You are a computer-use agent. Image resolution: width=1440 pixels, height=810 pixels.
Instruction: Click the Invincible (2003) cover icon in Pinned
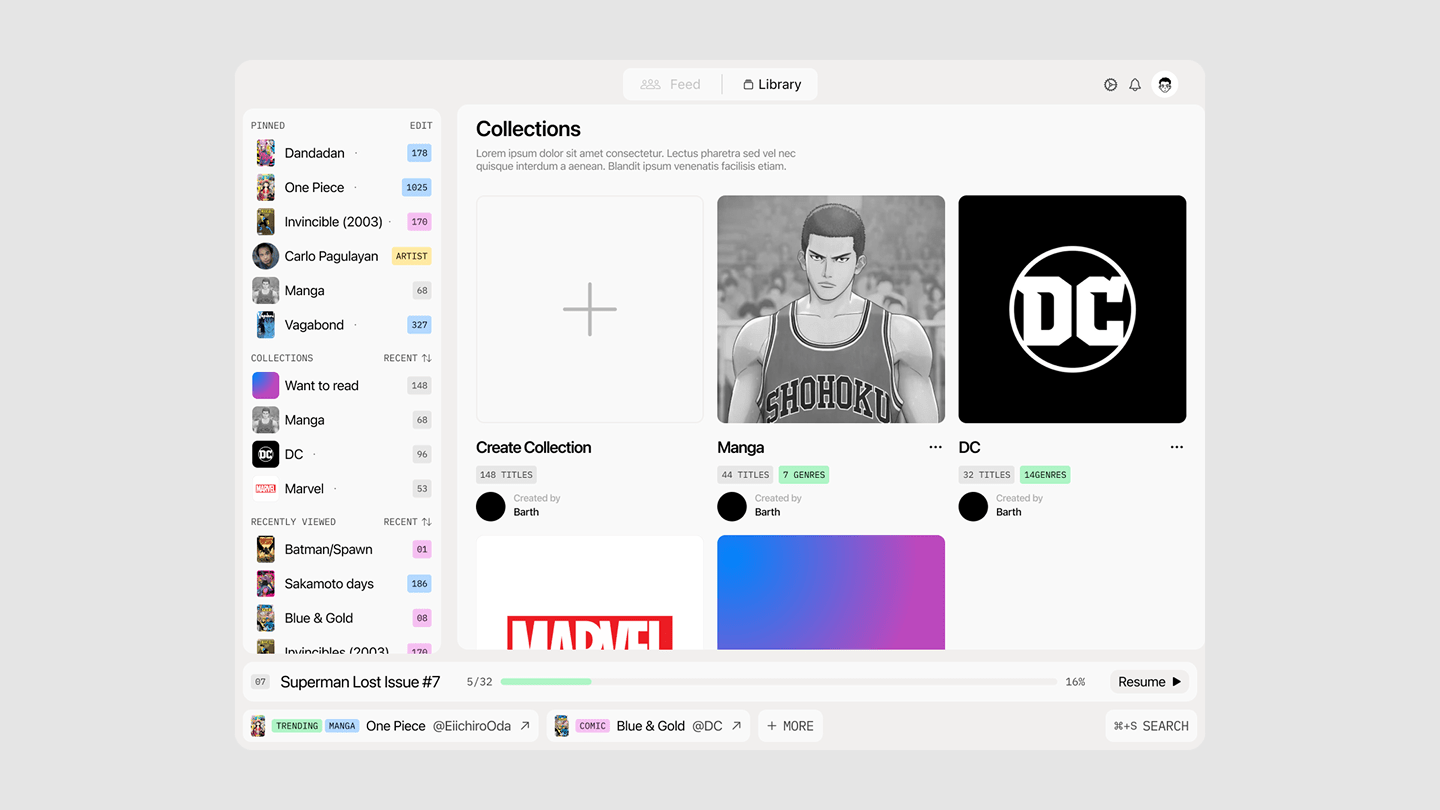(265, 222)
